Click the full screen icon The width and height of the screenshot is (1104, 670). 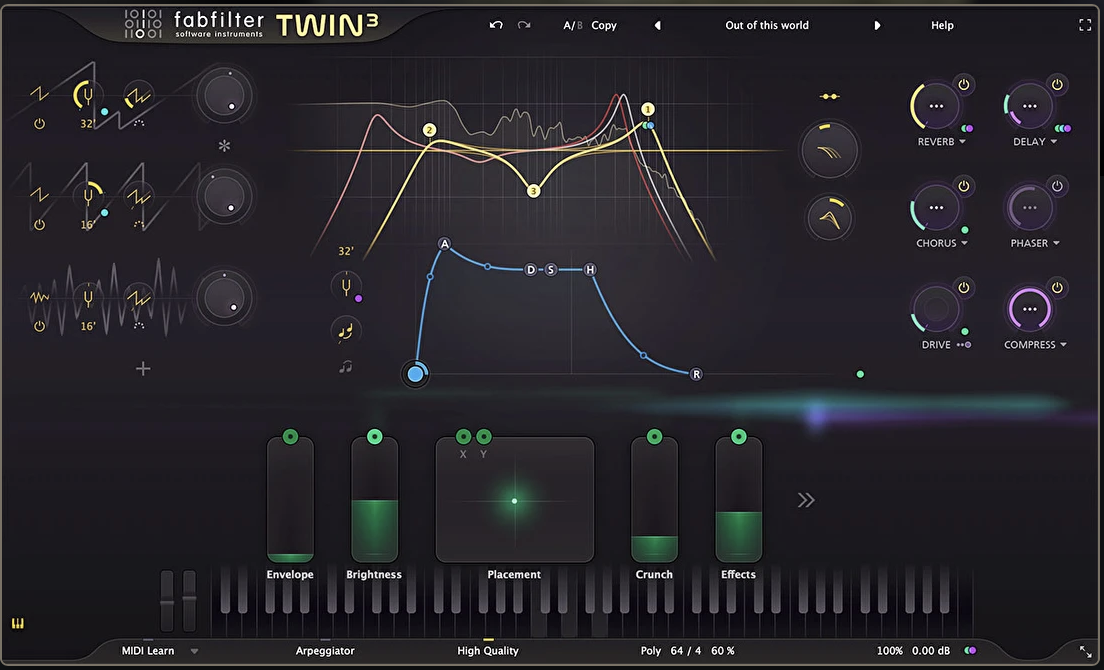1085,25
